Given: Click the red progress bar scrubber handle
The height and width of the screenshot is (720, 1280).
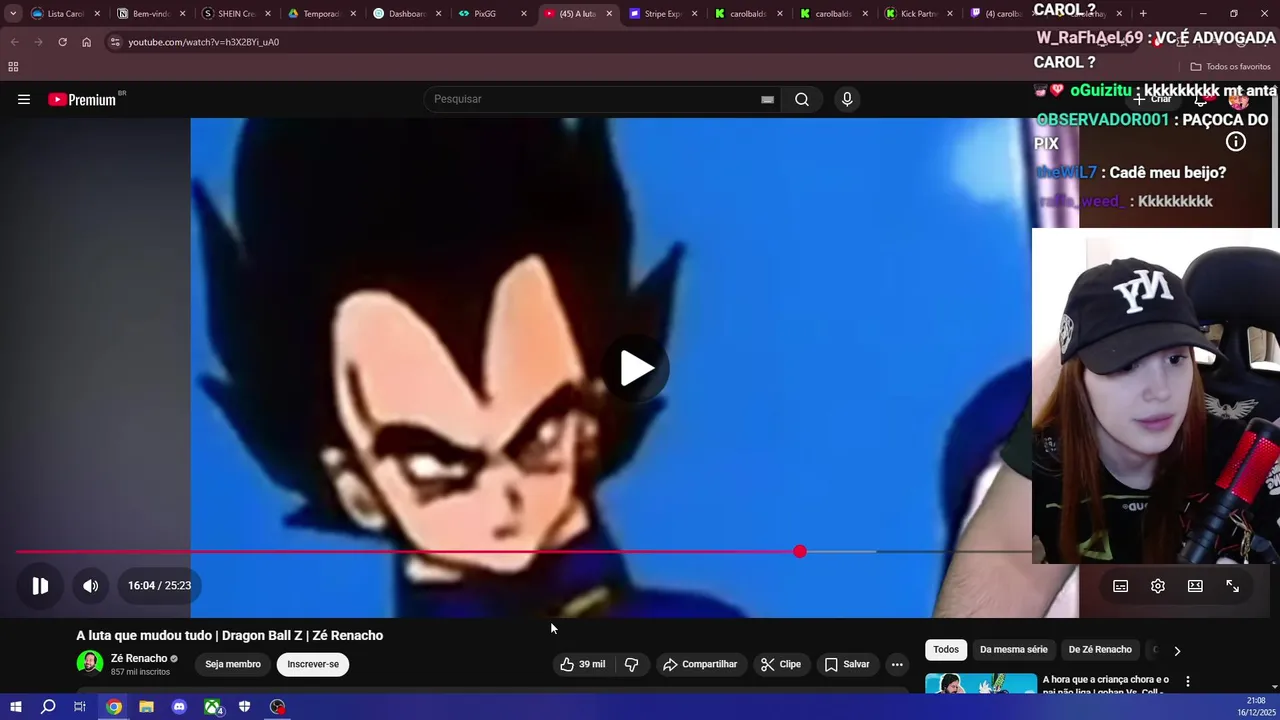Looking at the screenshot, I should pyautogui.click(x=800, y=551).
